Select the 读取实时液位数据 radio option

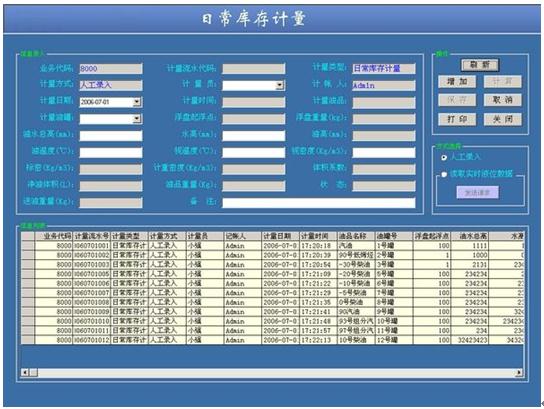(444, 174)
